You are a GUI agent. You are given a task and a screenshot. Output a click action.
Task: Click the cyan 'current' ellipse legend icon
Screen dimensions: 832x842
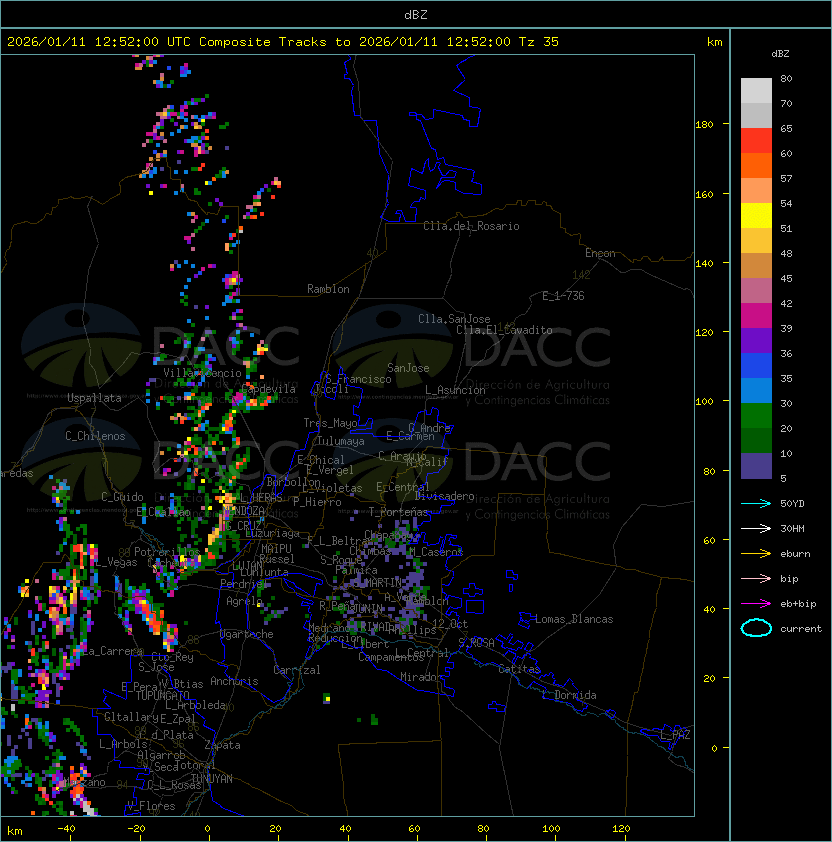(x=756, y=628)
